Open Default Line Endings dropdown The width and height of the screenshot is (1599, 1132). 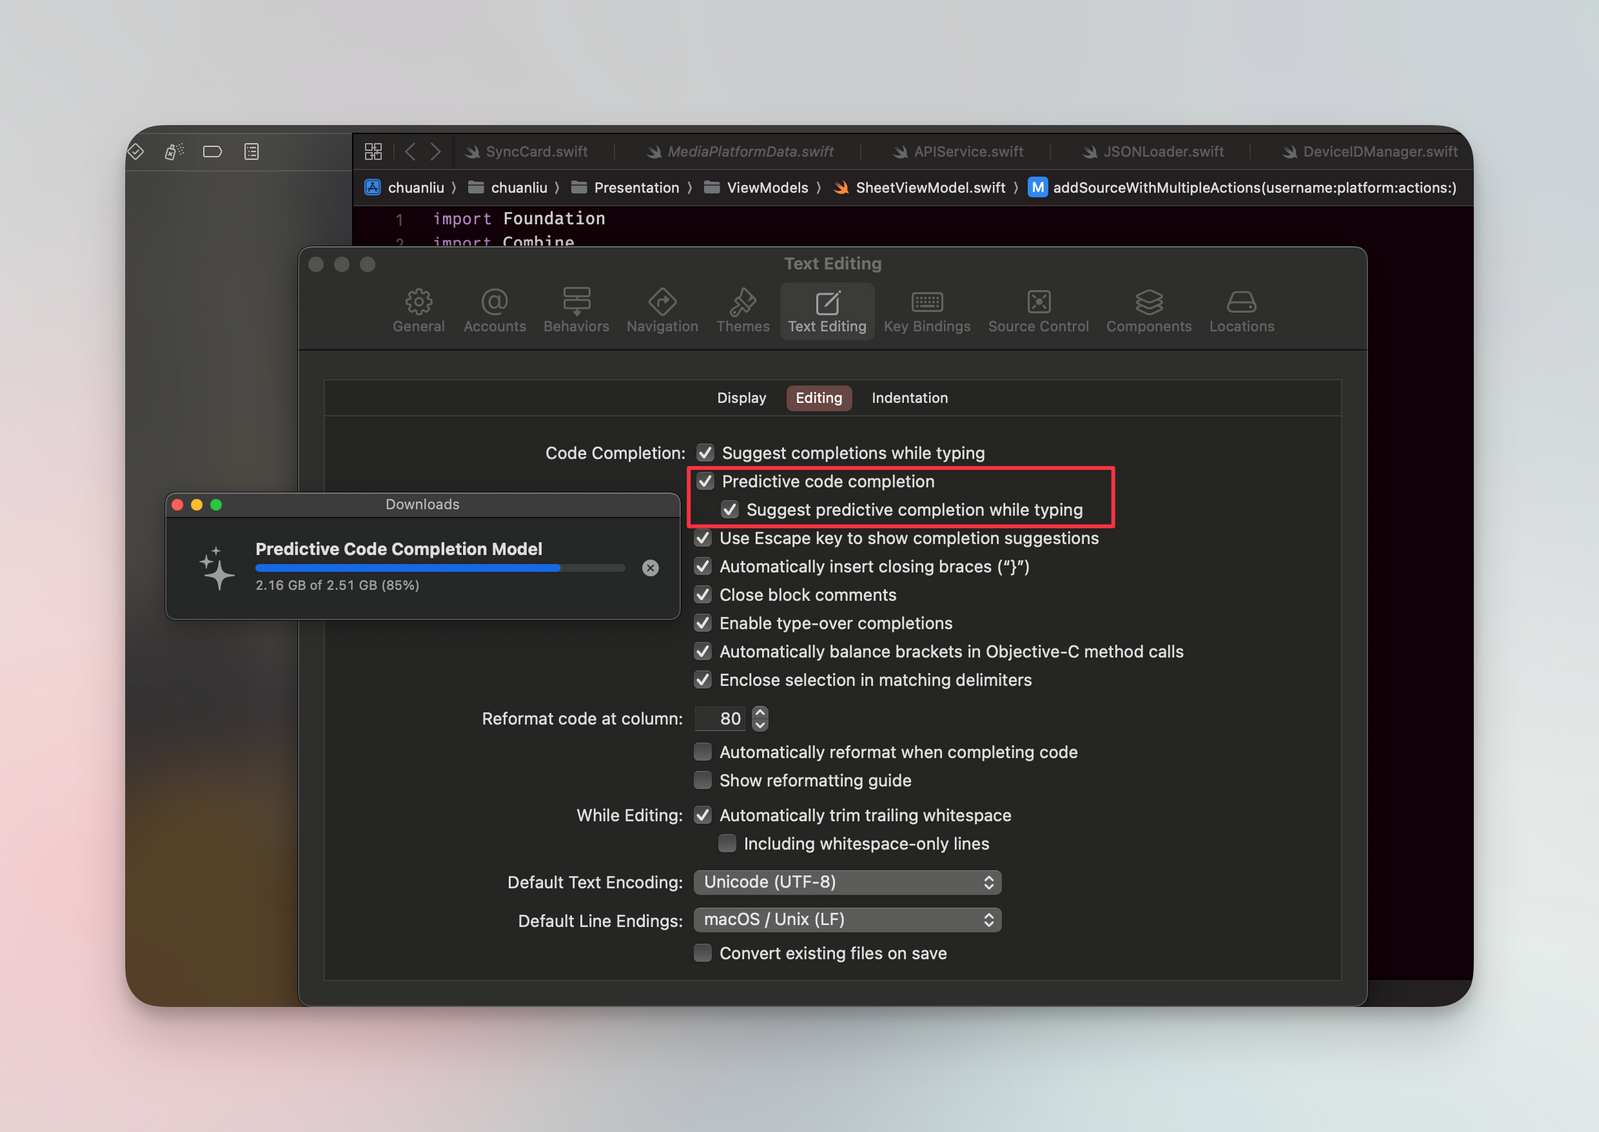847,920
